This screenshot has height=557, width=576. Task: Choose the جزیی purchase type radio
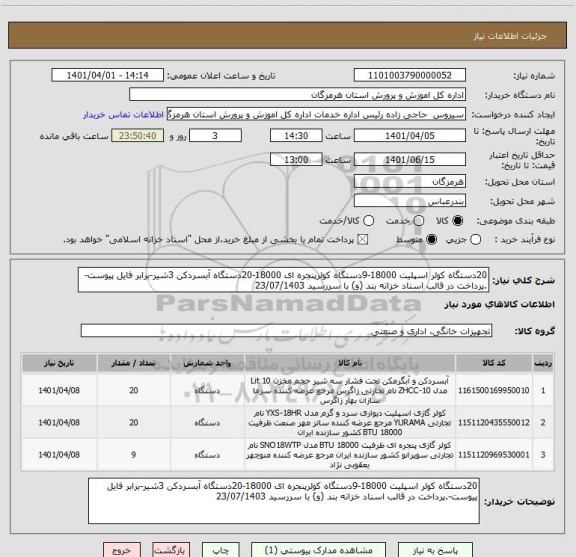point(475,240)
